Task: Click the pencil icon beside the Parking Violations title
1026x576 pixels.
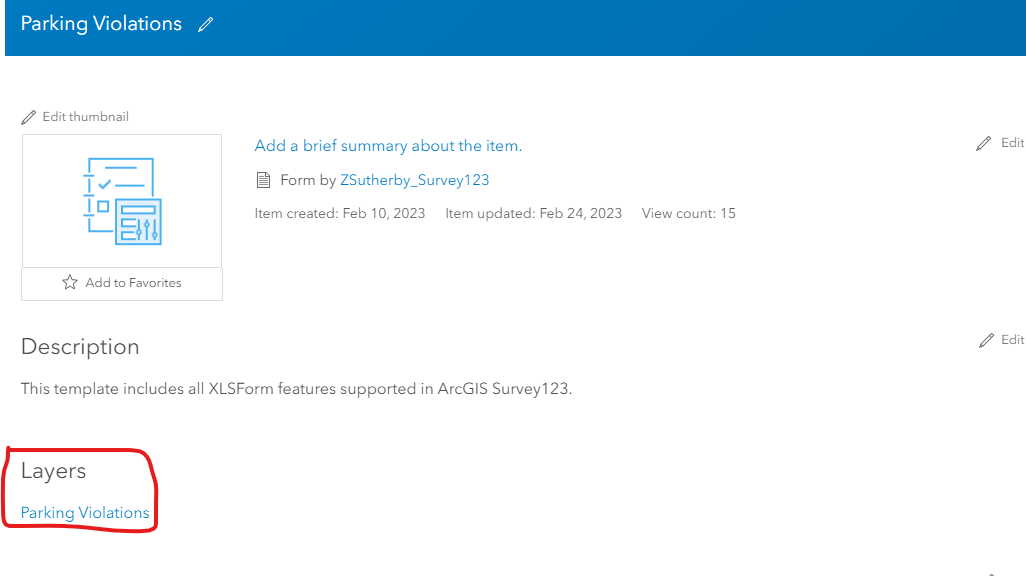Action: coord(205,23)
